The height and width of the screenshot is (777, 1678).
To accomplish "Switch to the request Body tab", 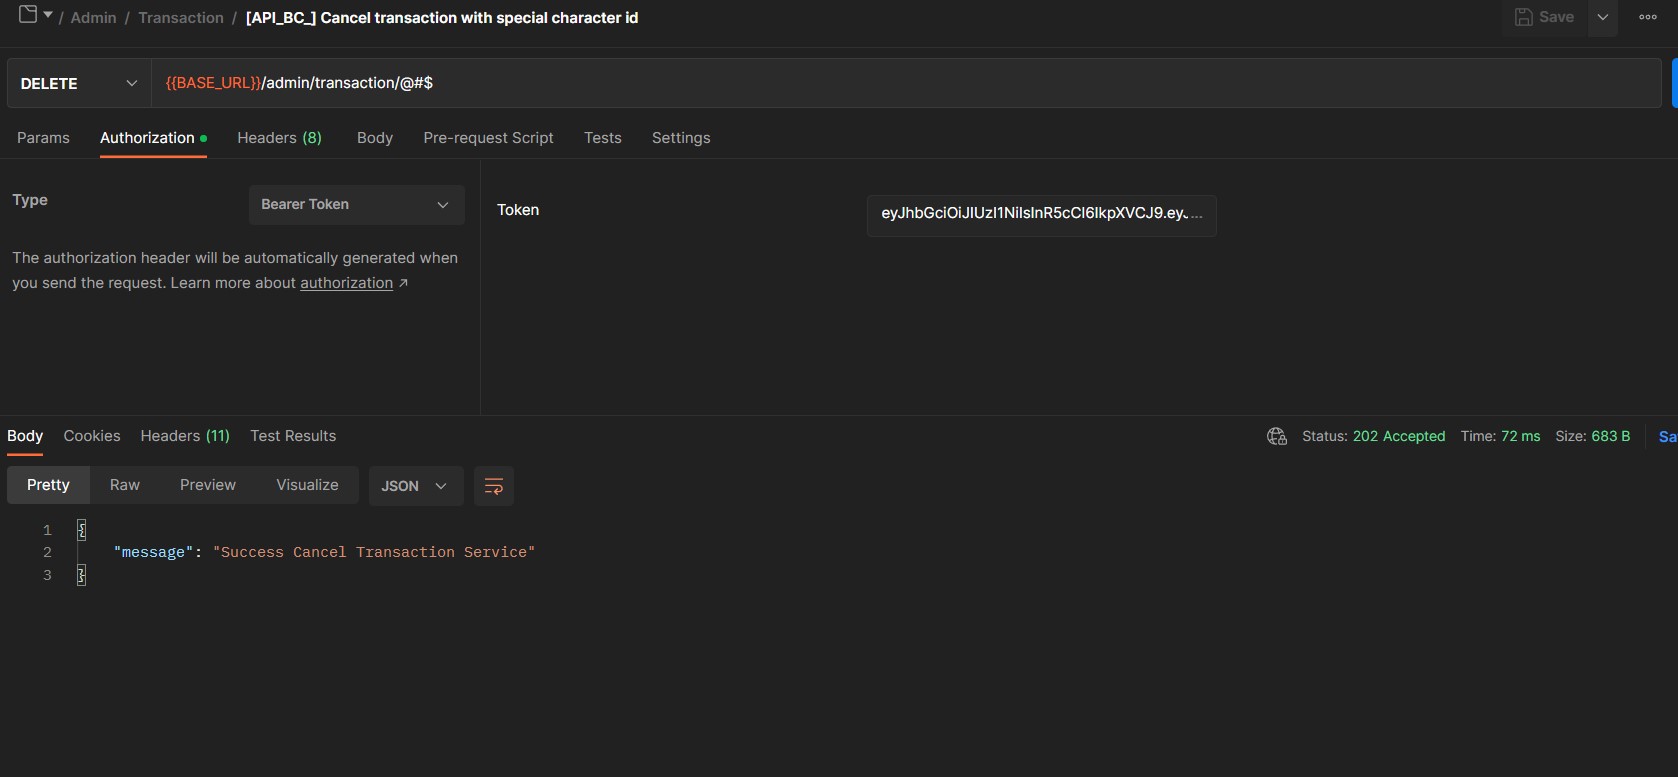I will [375, 138].
